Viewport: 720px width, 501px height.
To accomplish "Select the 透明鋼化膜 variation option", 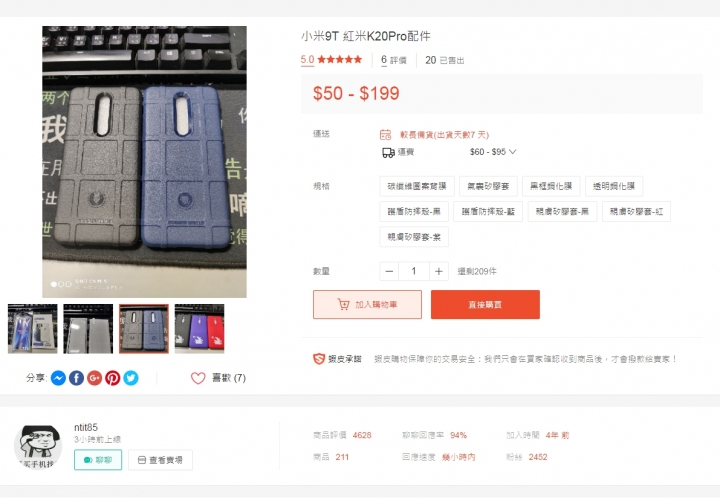I will [614, 186].
